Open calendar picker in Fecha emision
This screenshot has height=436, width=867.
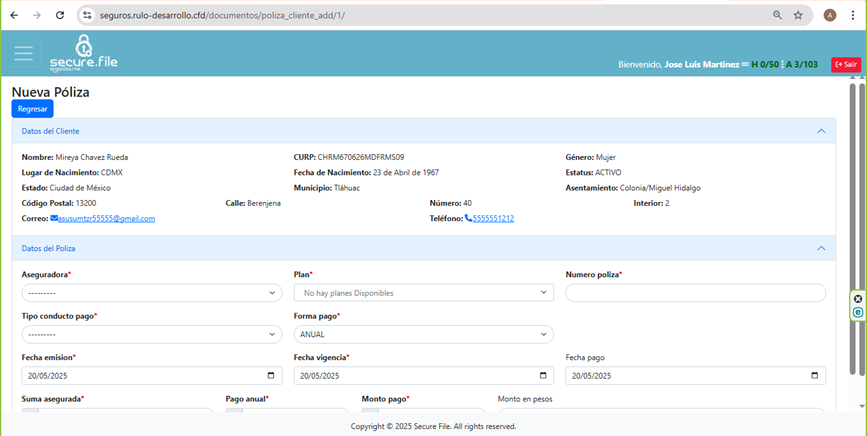272,376
